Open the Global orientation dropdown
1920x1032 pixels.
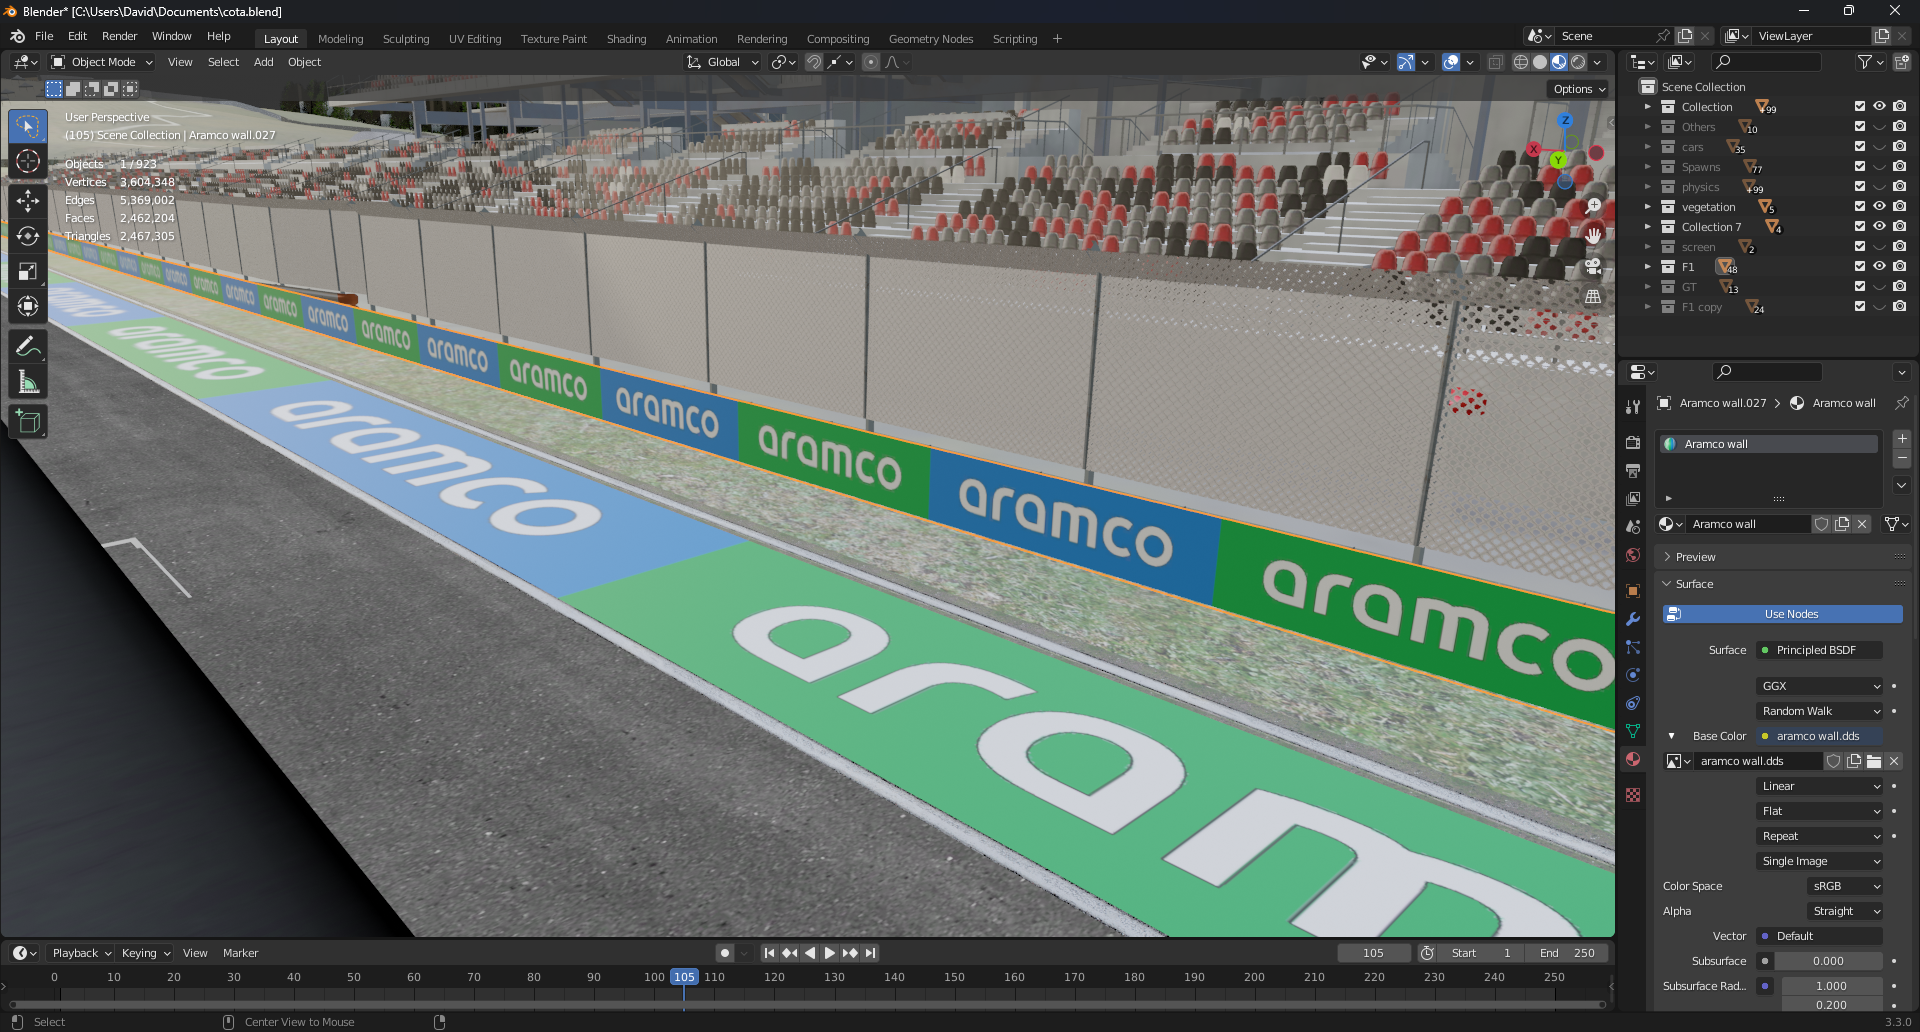[723, 62]
